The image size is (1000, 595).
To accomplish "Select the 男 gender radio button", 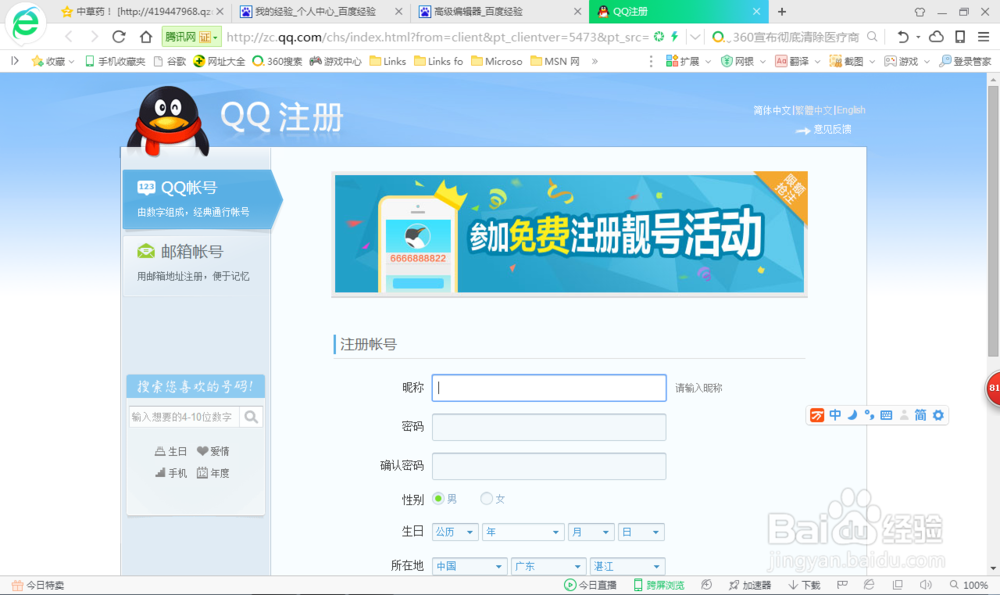I will tap(438, 499).
